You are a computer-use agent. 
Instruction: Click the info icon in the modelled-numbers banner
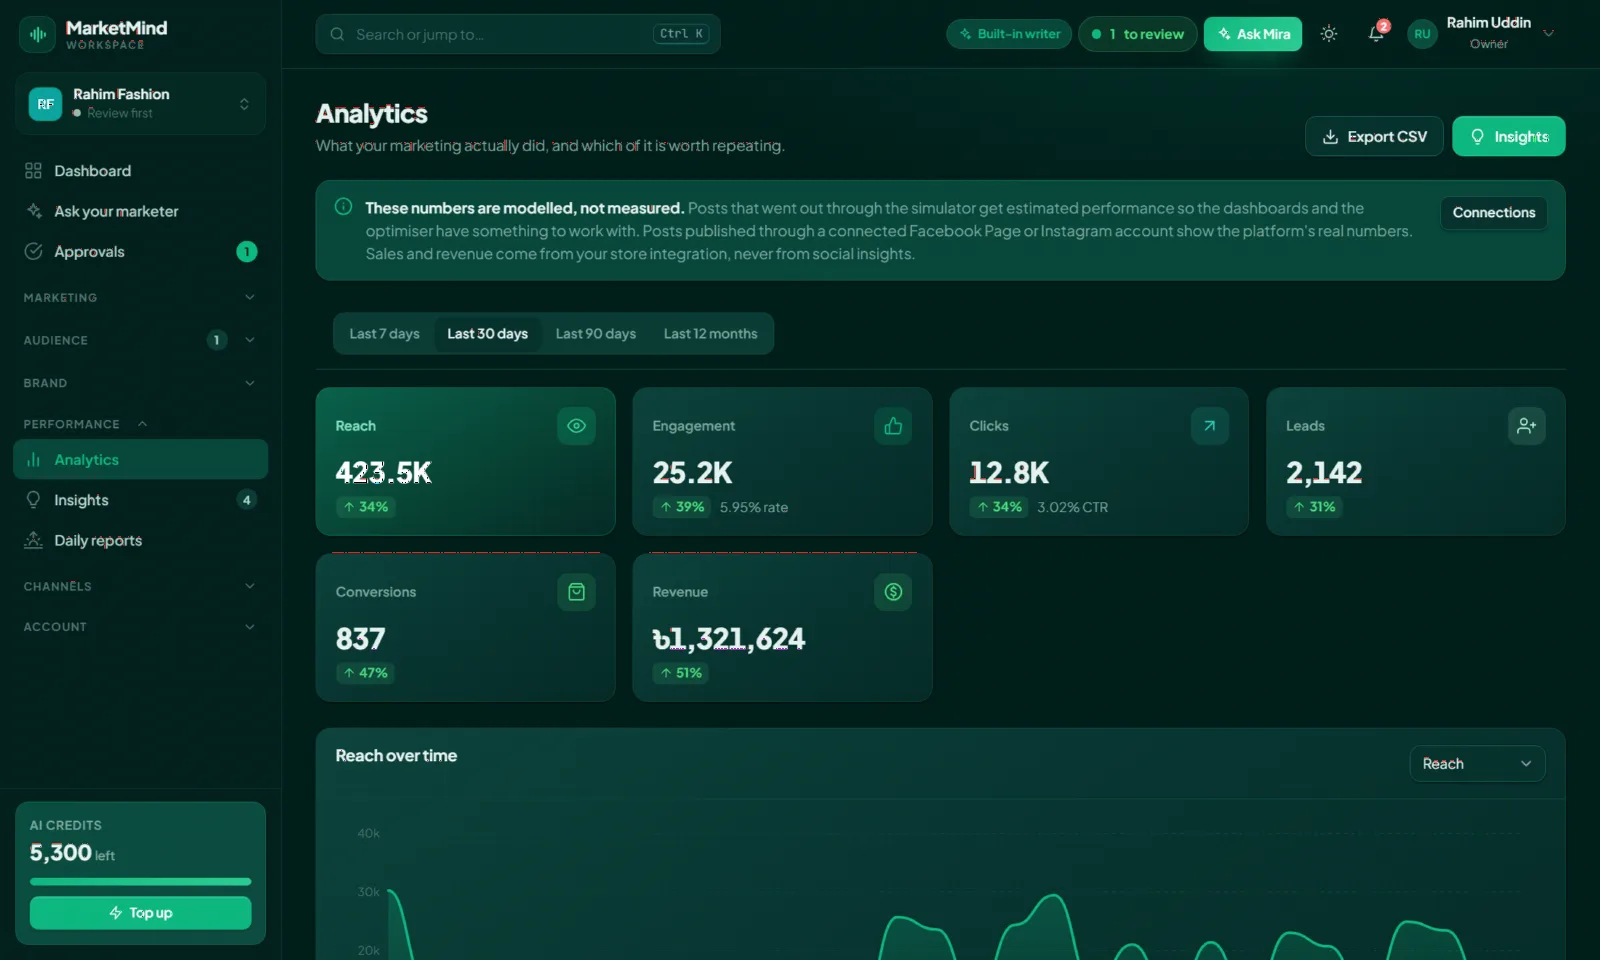click(343, 207)
